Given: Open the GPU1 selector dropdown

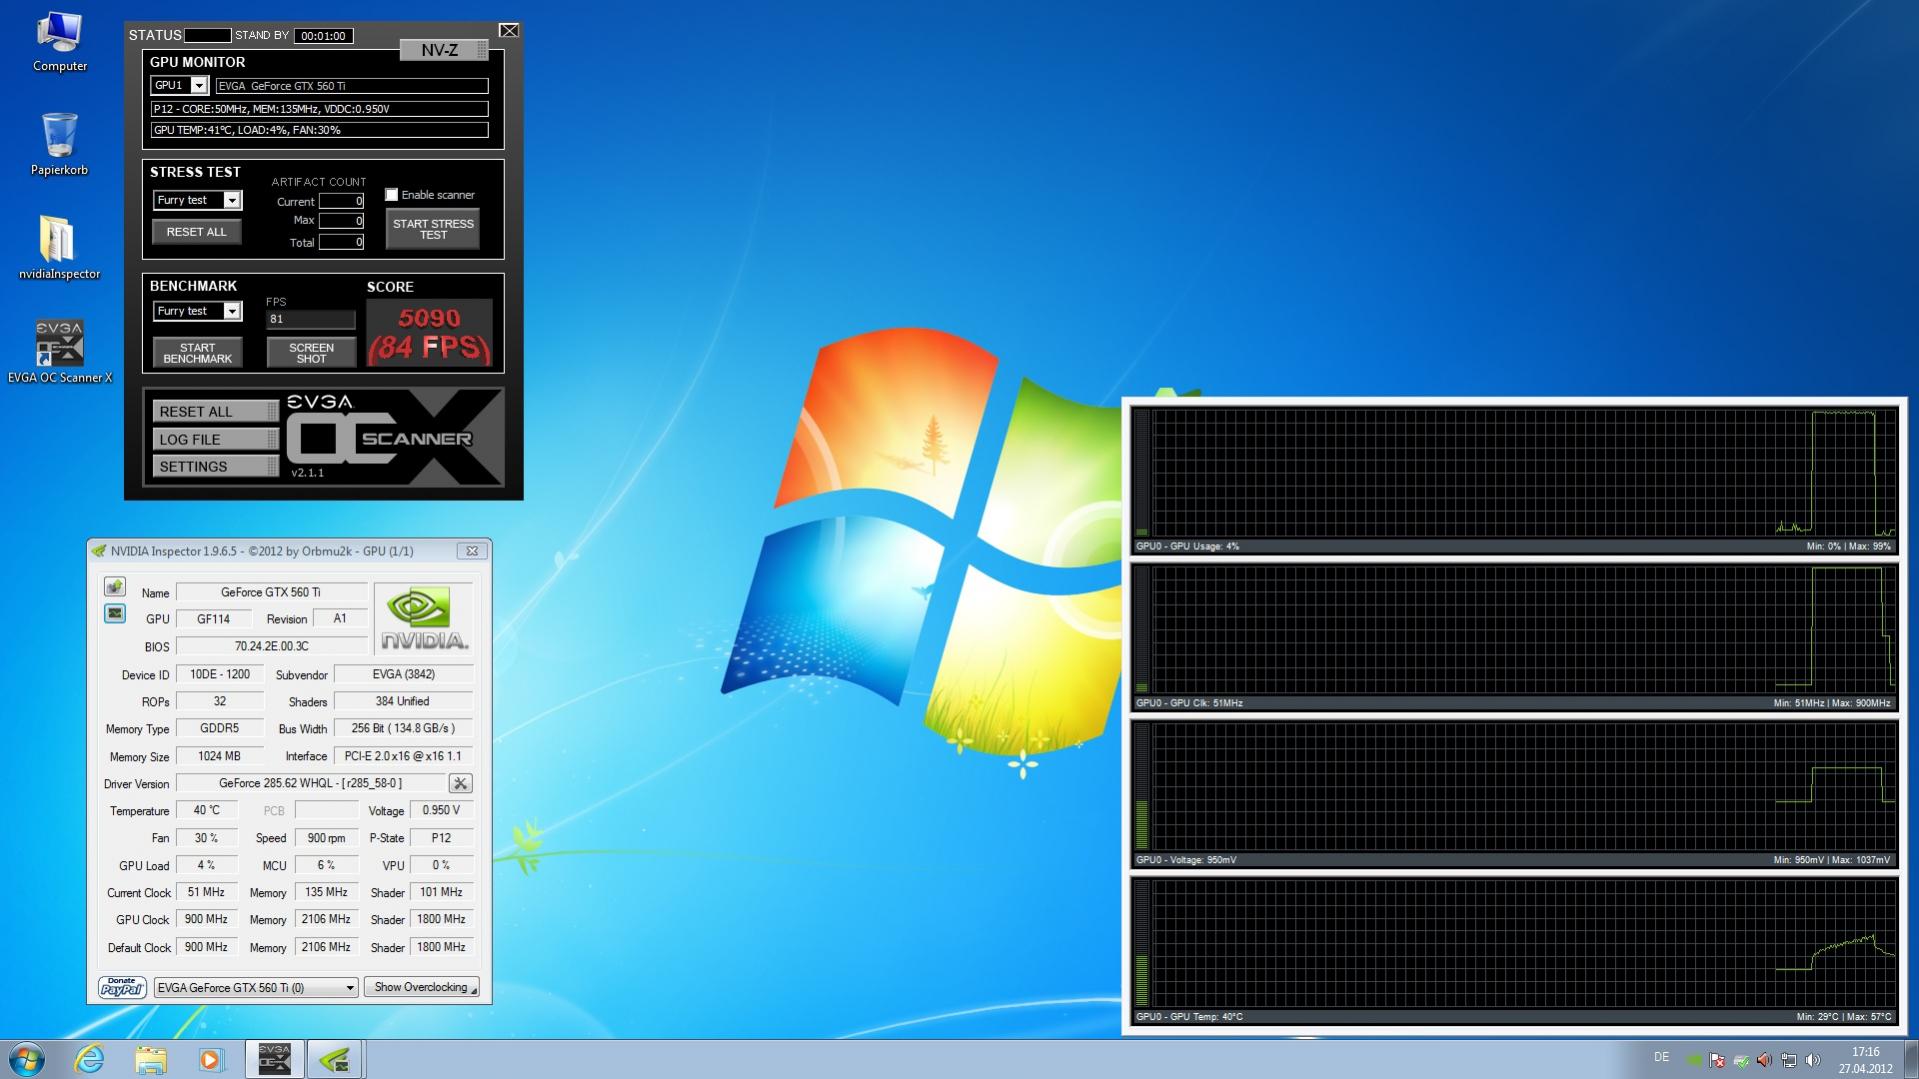Looking at the screenshot, I should [x=179, y=86].
